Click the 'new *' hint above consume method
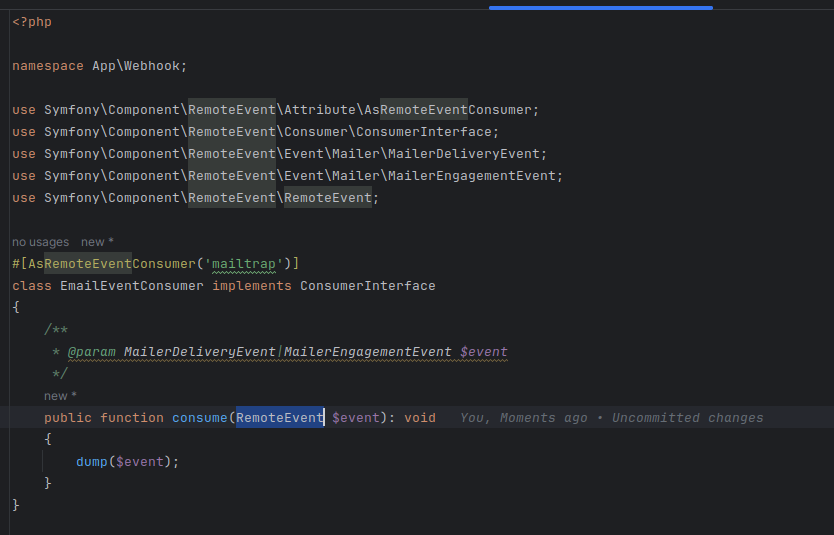This screenshot has height=535, width=834. pos(60,396)
